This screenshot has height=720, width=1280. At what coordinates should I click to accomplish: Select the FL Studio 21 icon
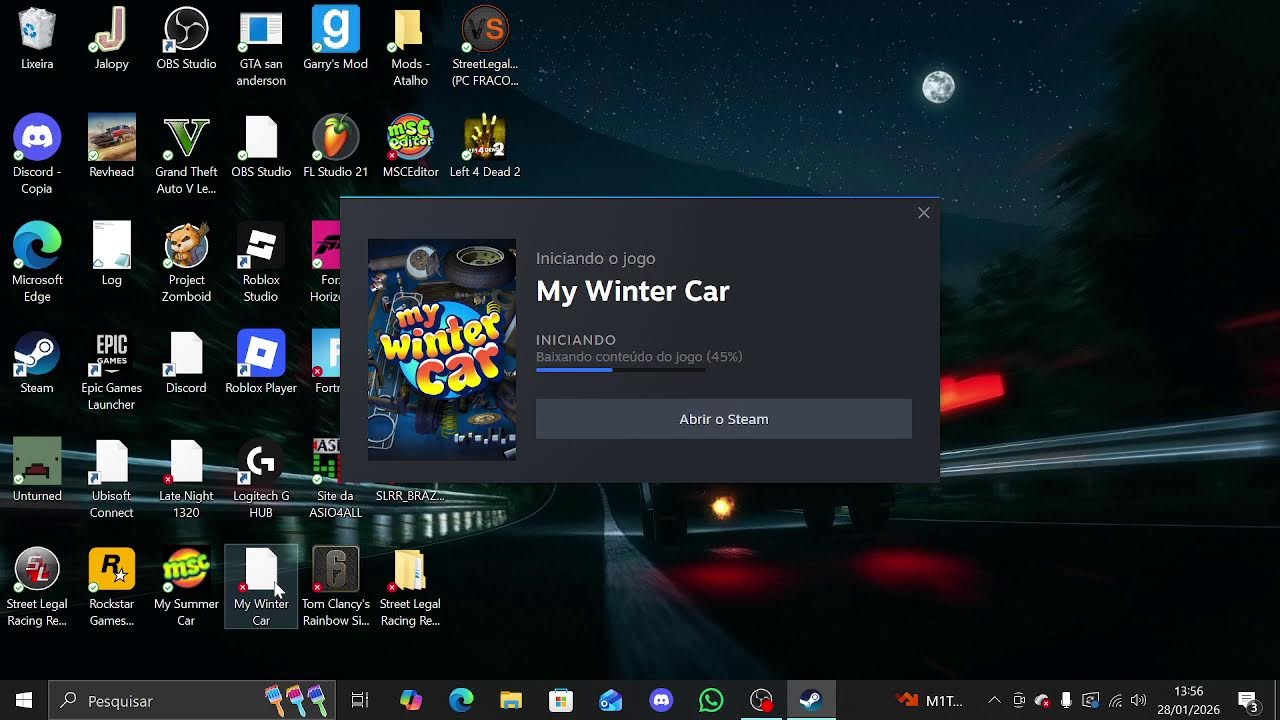336,147
